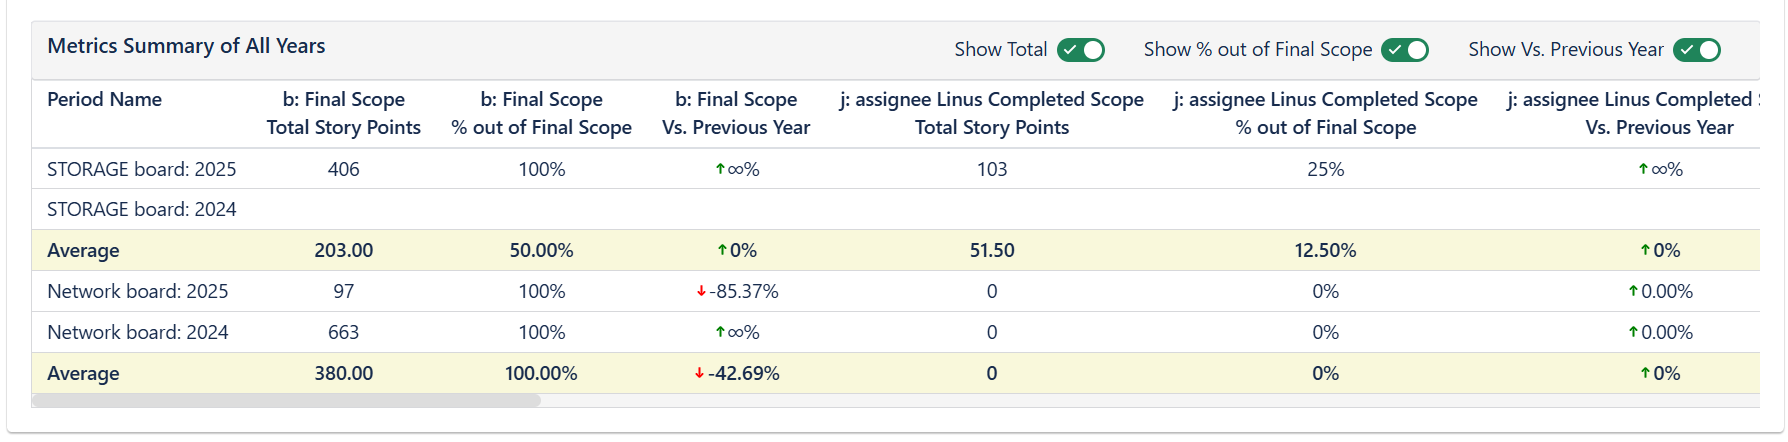Click the 203.00 average value

tap(343, 250)
